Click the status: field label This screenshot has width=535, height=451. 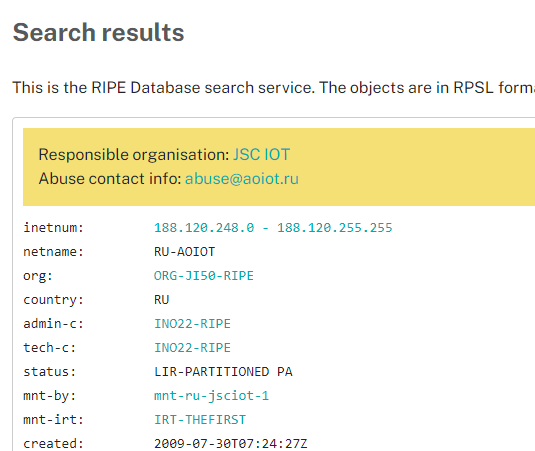coord(50,372)
